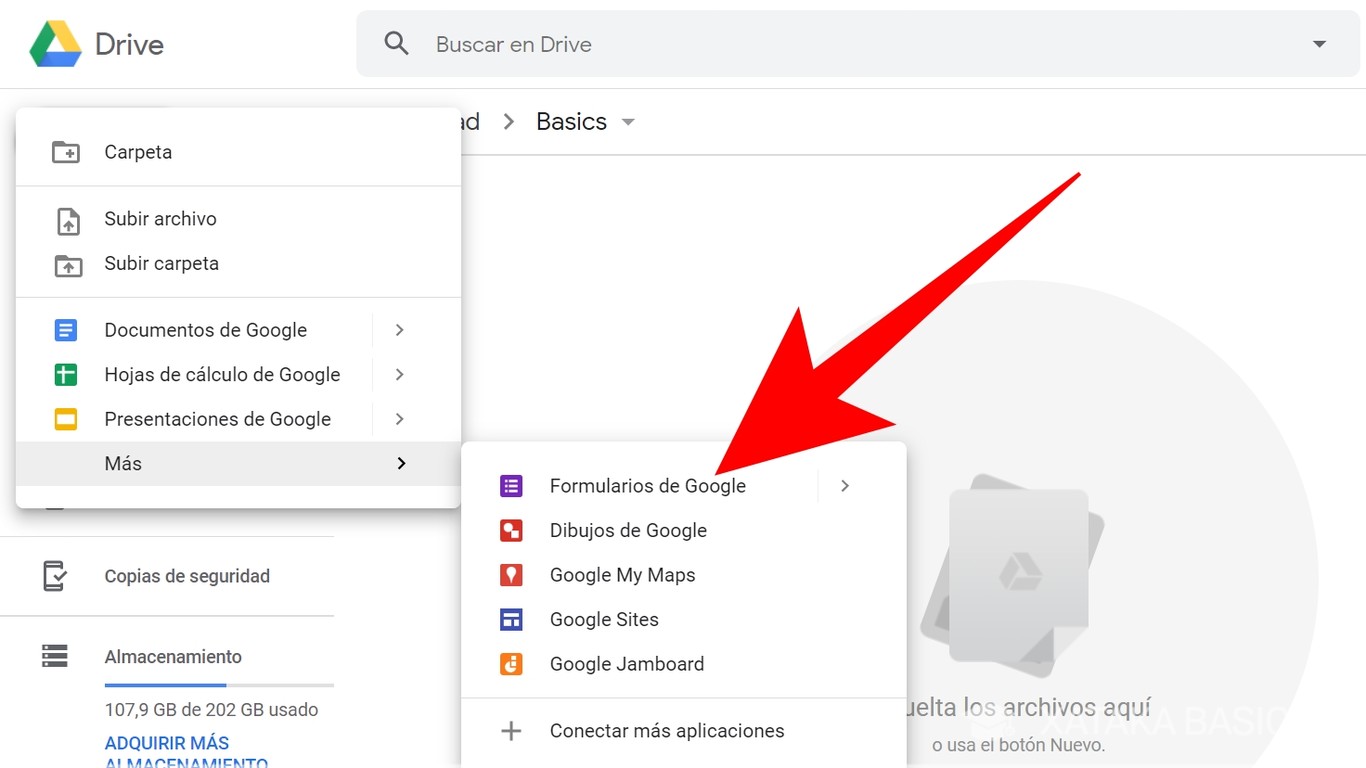Click the yellow Google Slides icon
This screenshot has width=1366, height=768.
coord(66,419)
